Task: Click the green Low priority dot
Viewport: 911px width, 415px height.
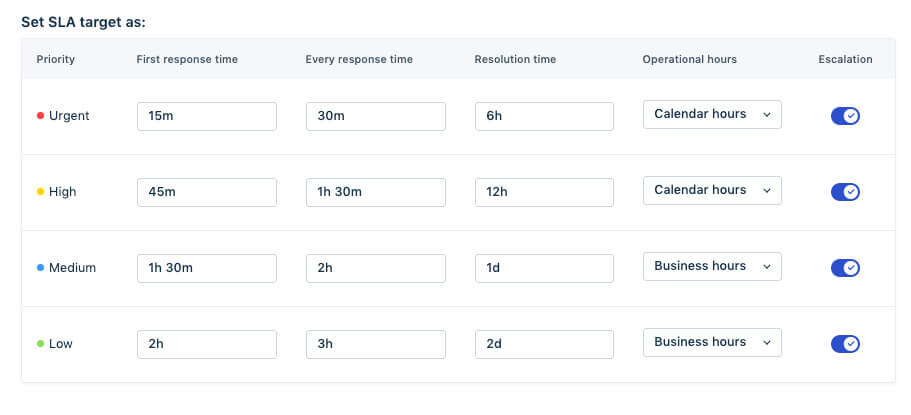Action: 41,344
